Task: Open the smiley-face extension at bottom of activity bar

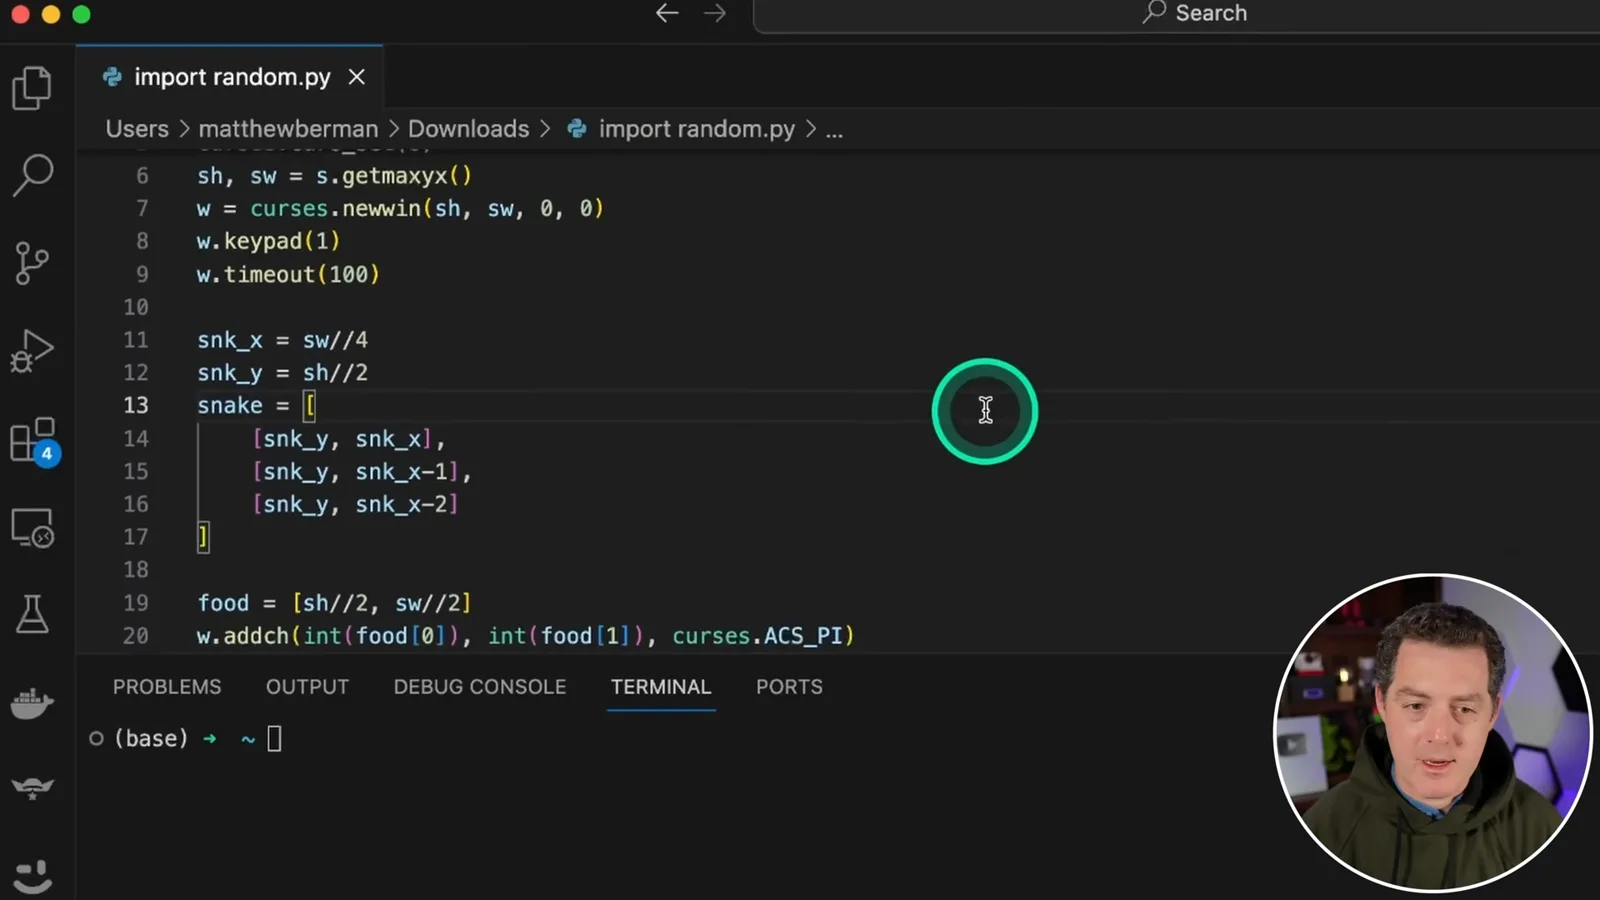Action: point(32,877)
